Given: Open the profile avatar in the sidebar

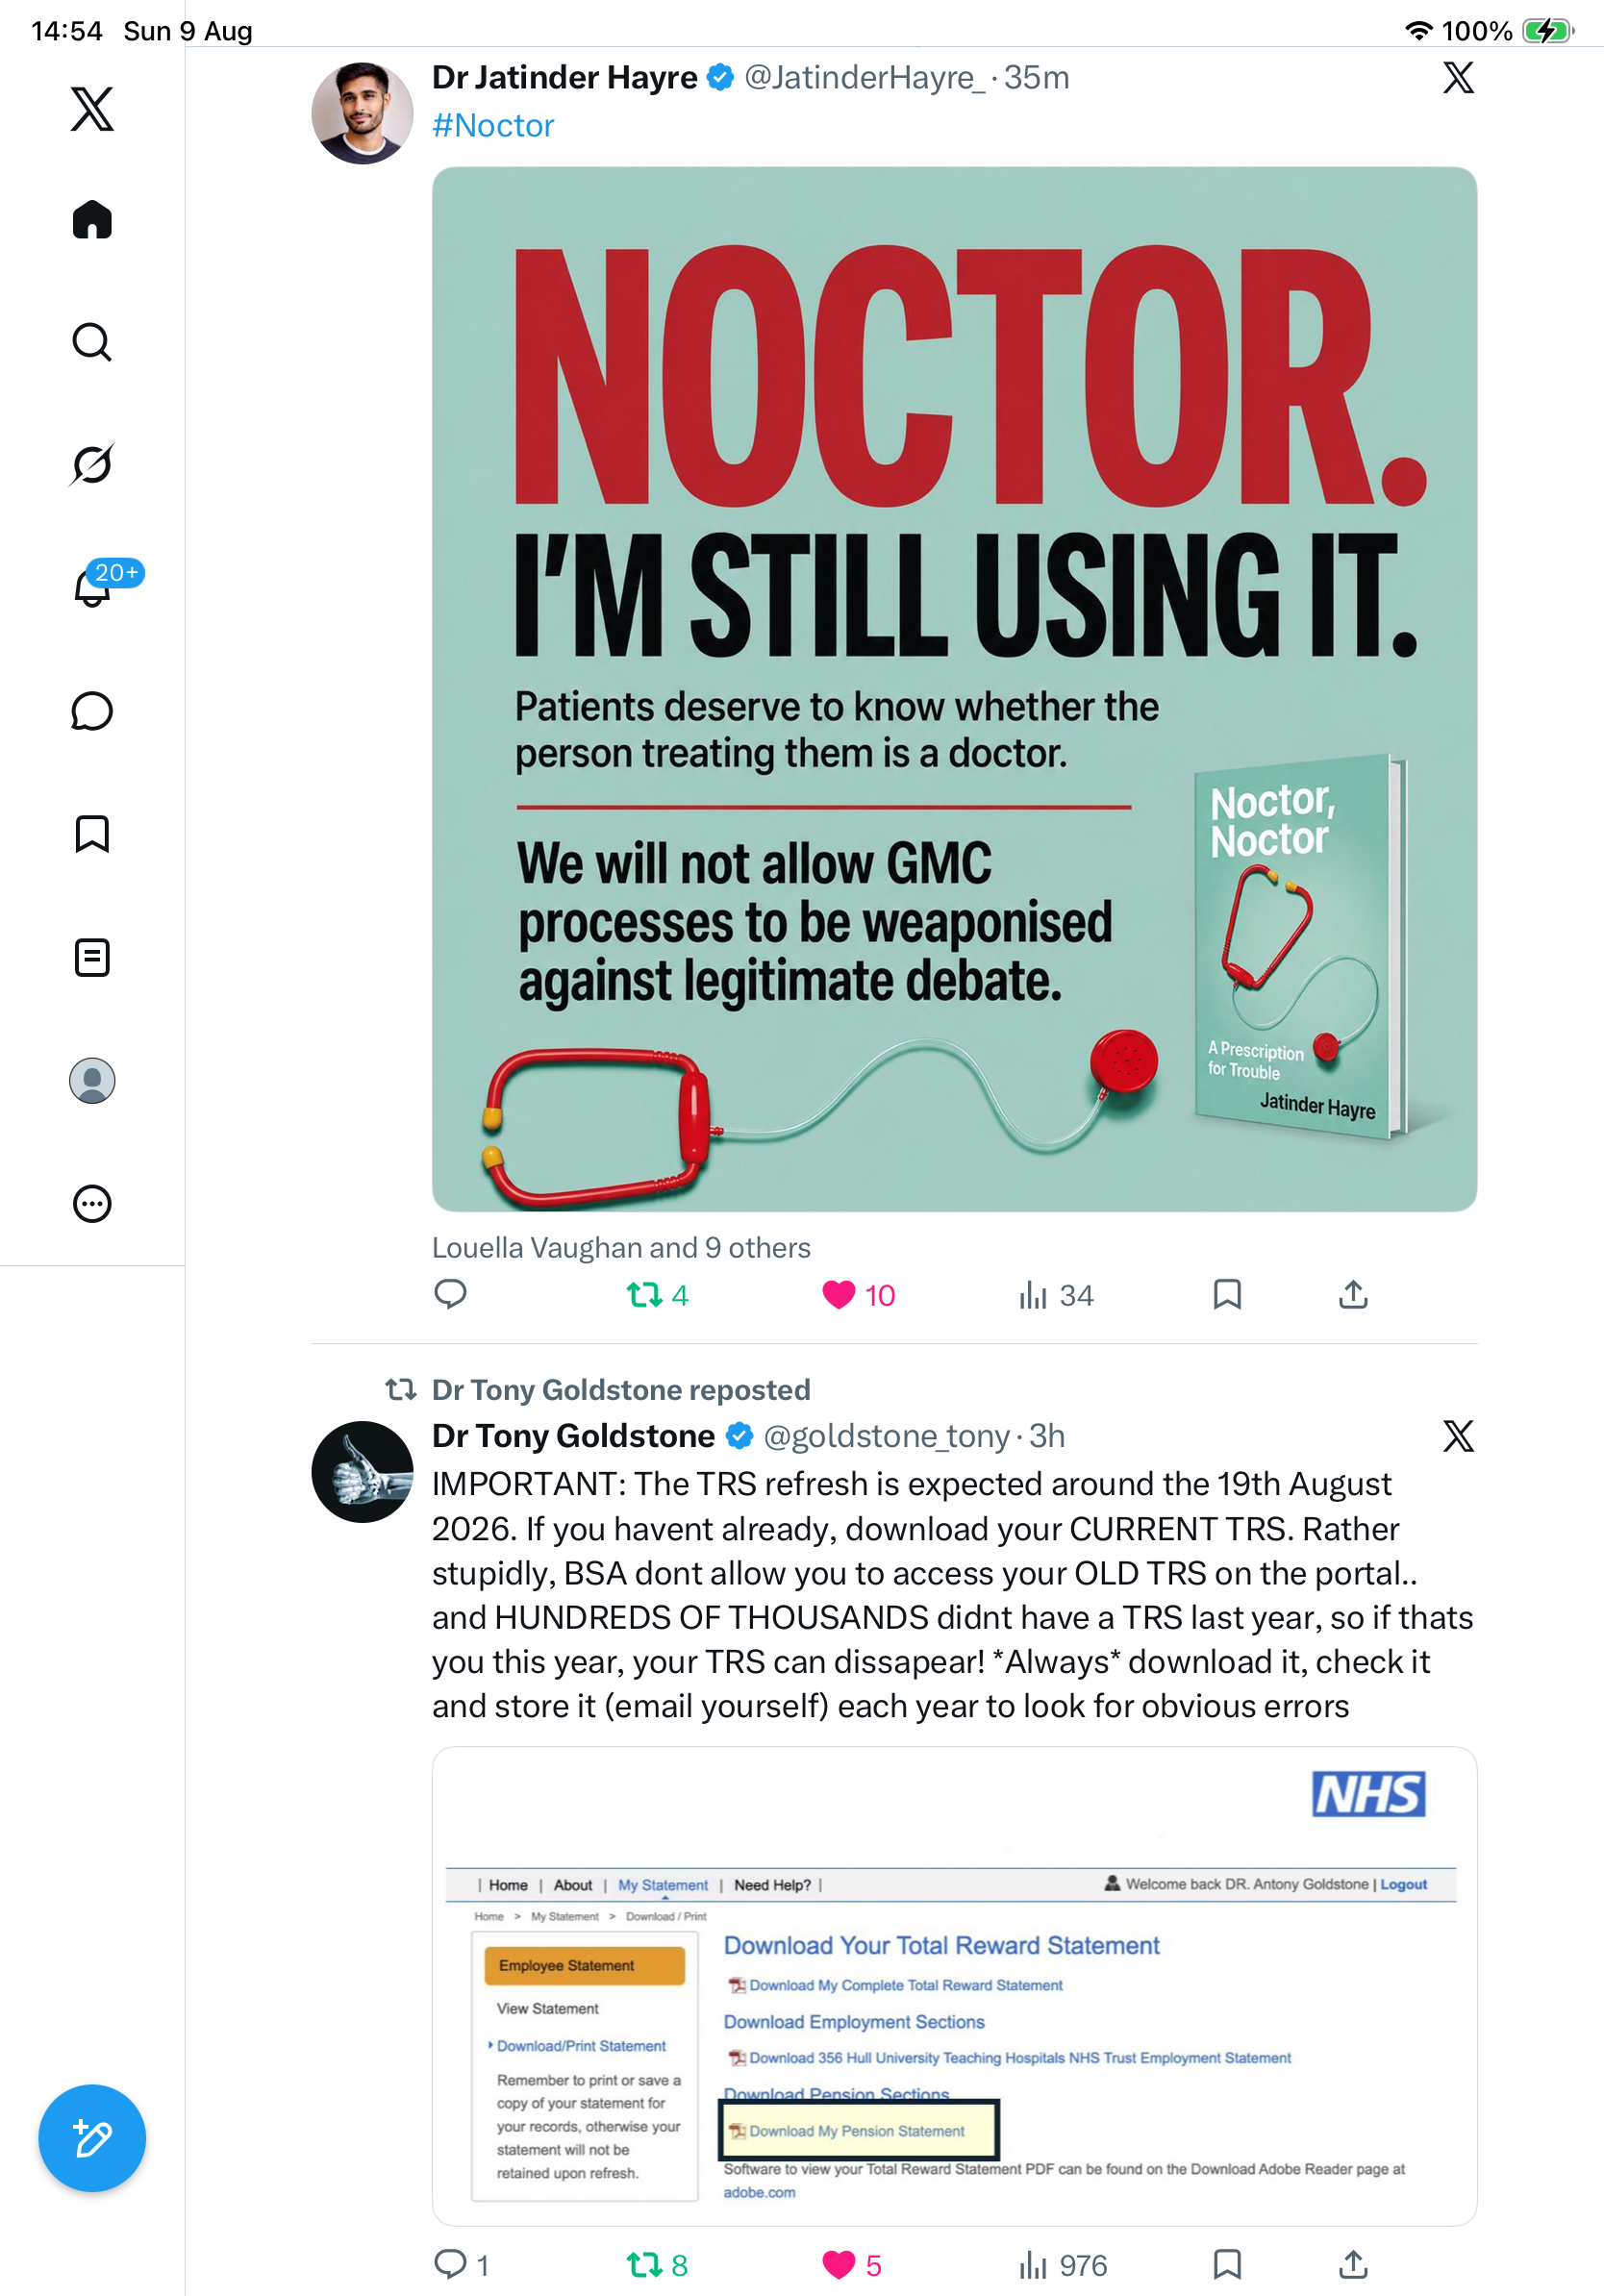Looking at the screenshot, I should coord(92,1081).
